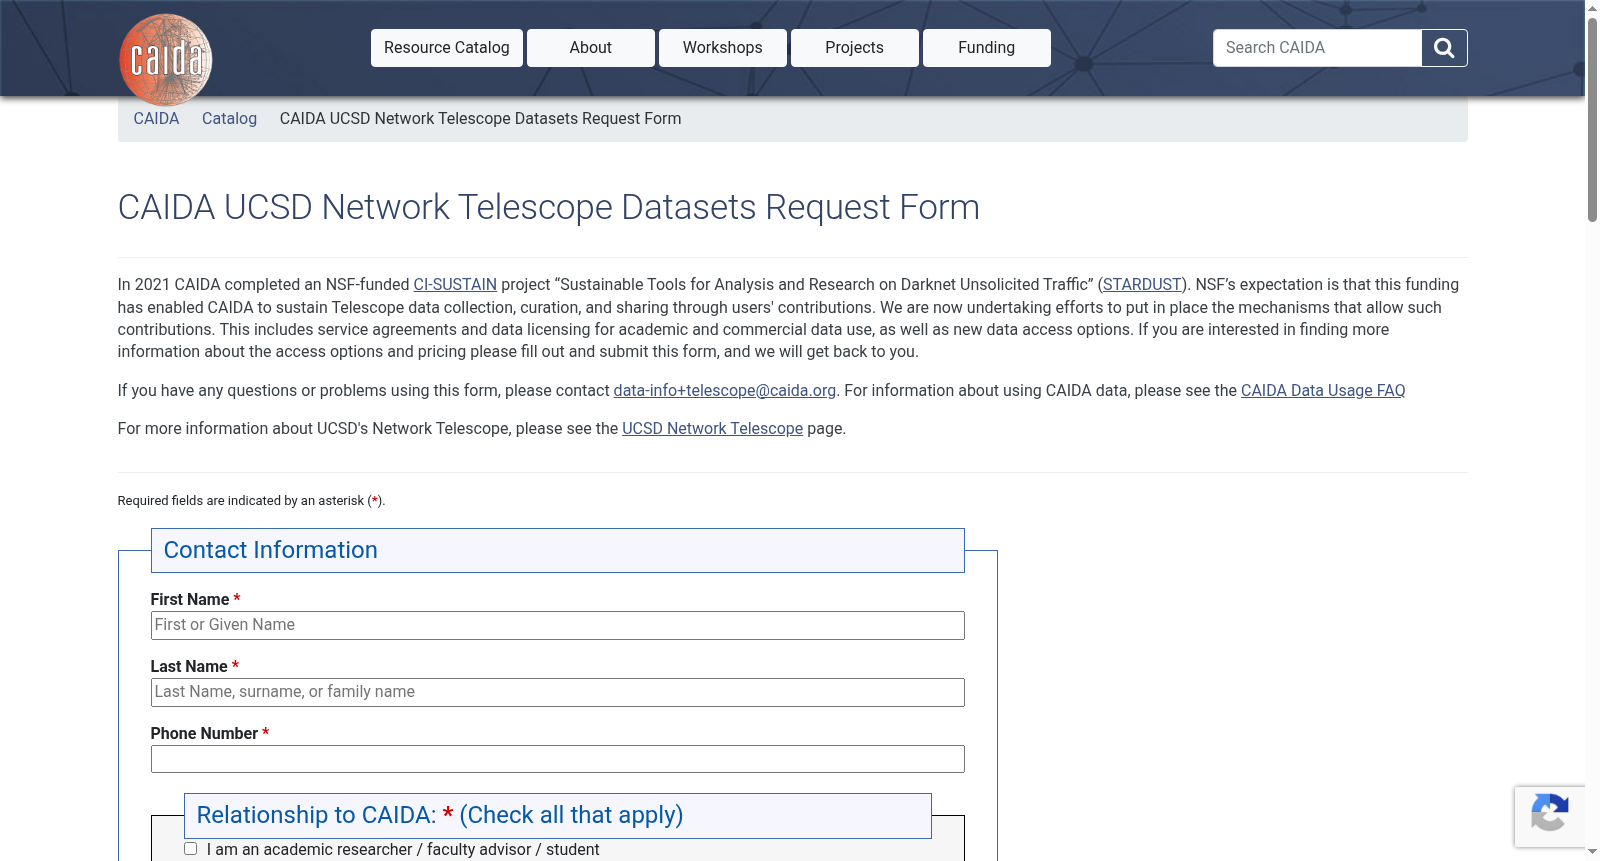Click the page title heading text
Image resolution: width=1600 pixels, height=861 pixels.
(549, 207)
